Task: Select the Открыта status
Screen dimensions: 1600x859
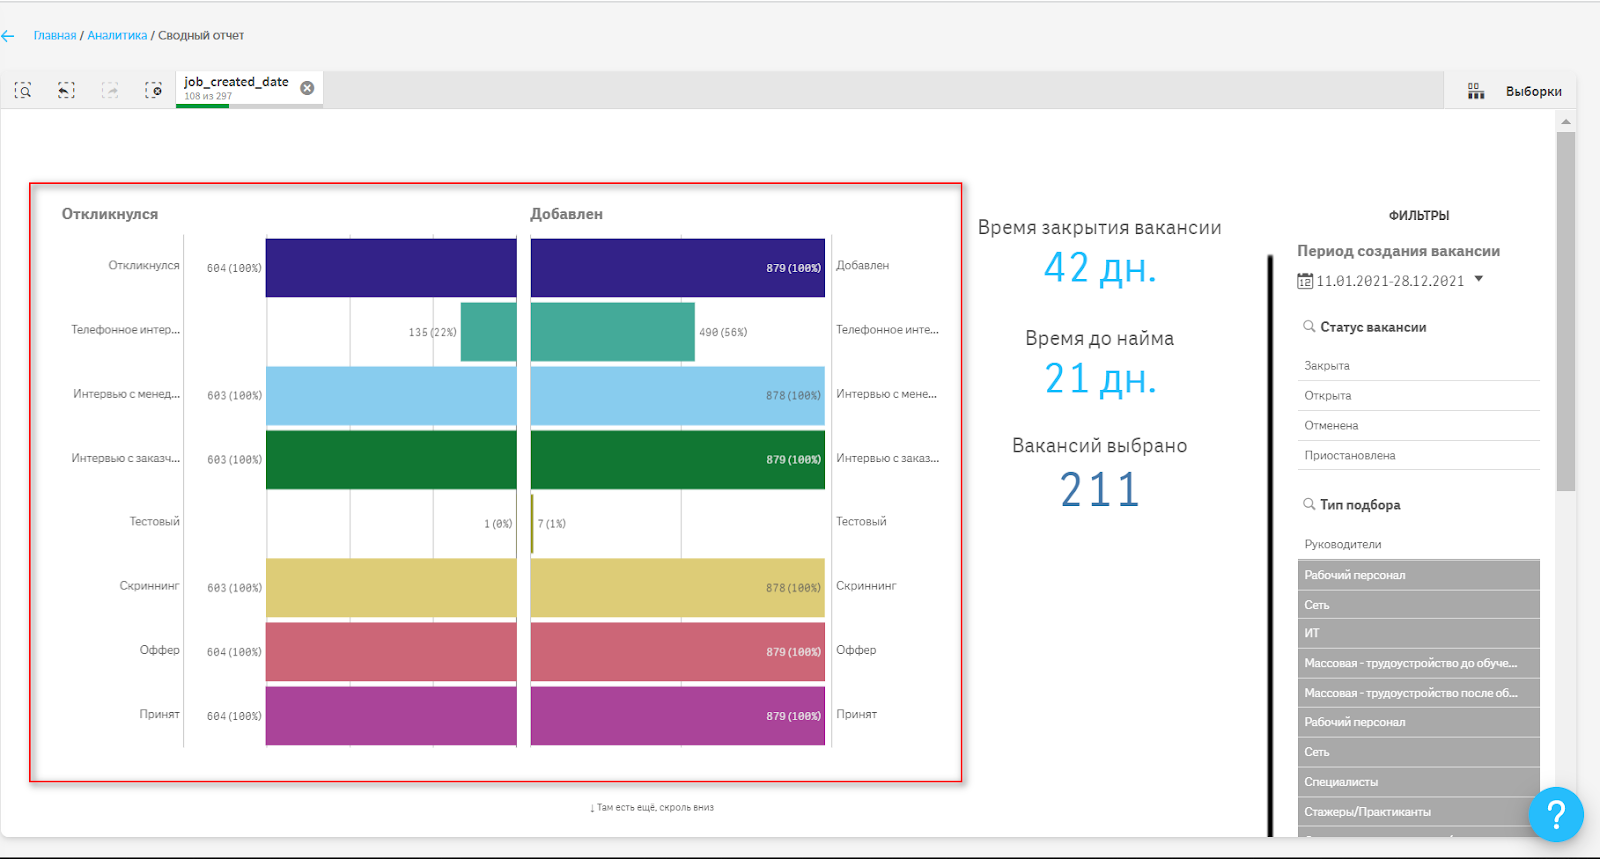Action: coord(1418,396)
